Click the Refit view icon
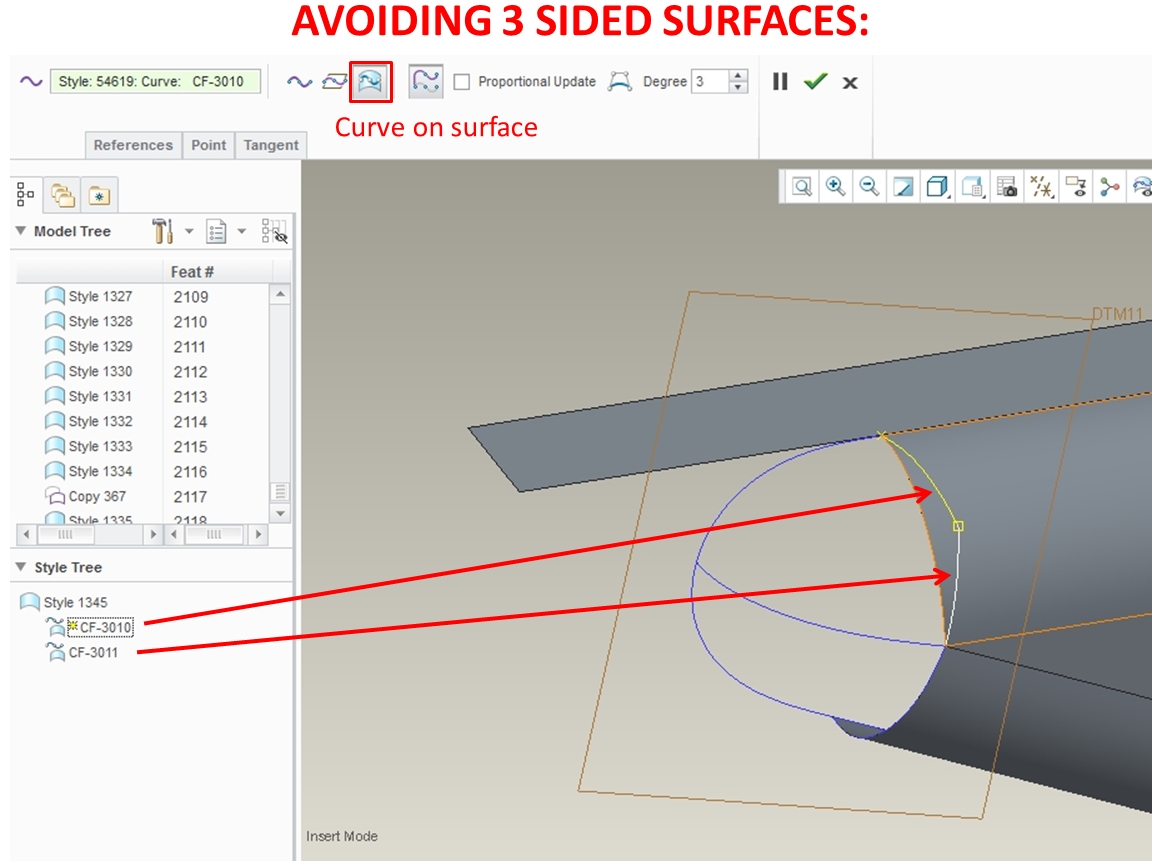The height and width of the screenshot is (867, 1158). click(801, 186)
